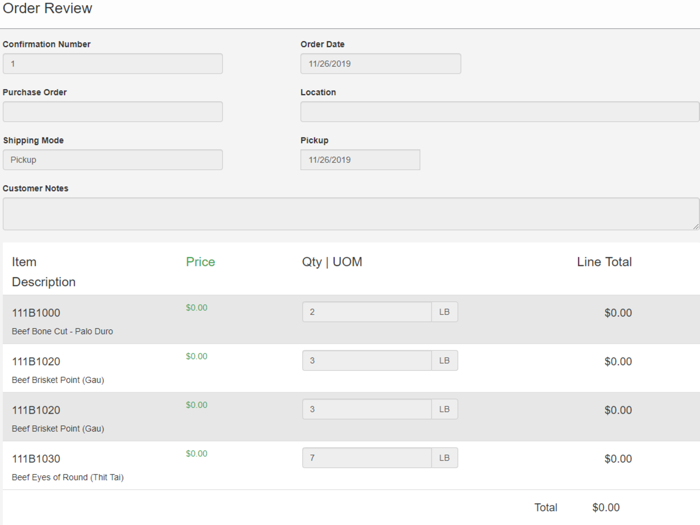Click LB unit in the 111B1030 row
This screenshot has height=525, width=700.
pyautogui.click(x=445, y=458)
